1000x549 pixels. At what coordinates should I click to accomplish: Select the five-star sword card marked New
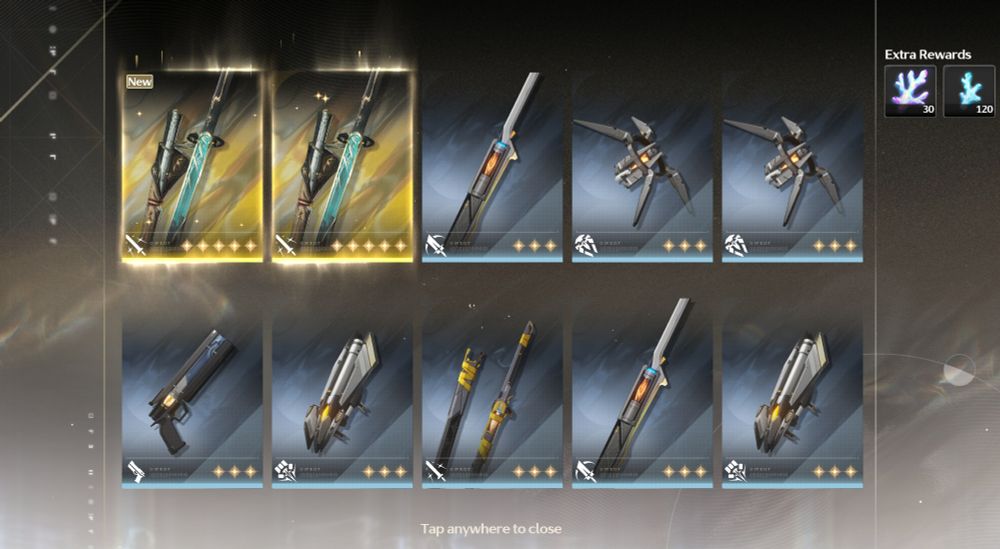click(x=192, y=166)
